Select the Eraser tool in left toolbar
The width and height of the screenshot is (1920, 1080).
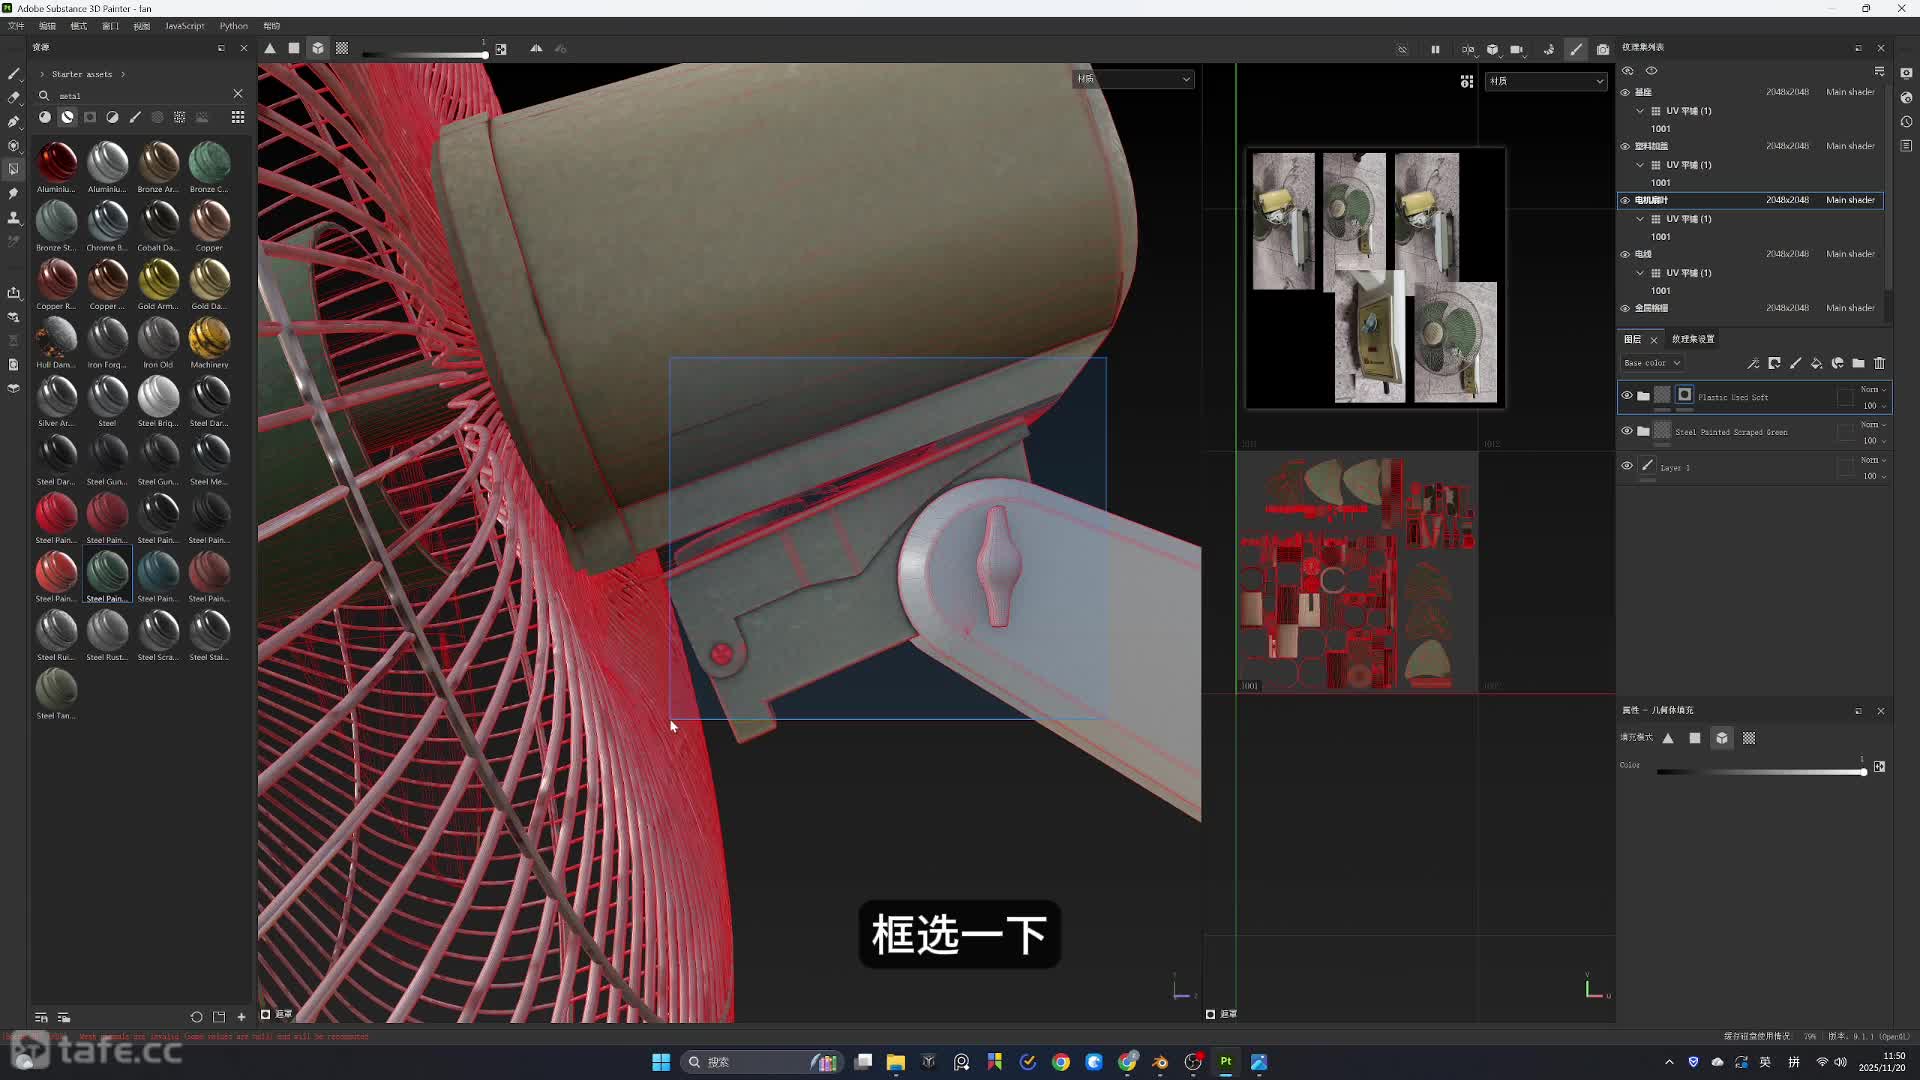[x=14, y=98]
